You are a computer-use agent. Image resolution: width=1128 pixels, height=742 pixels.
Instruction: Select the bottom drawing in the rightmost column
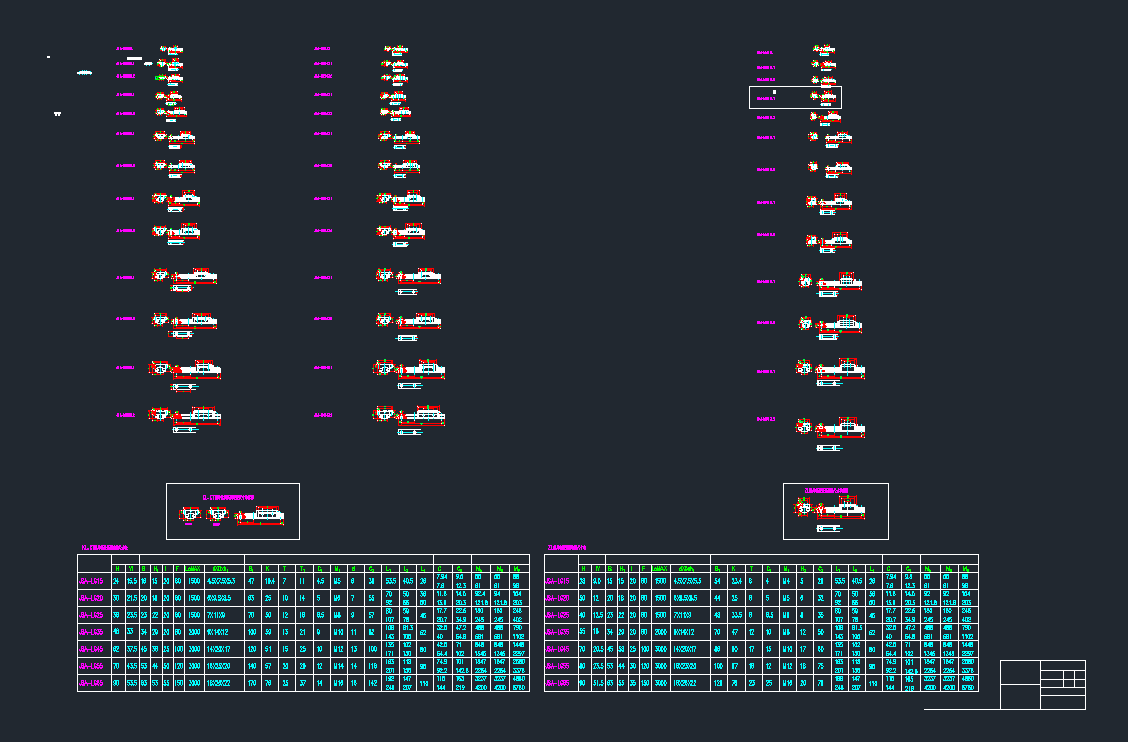tap(830, 426)
